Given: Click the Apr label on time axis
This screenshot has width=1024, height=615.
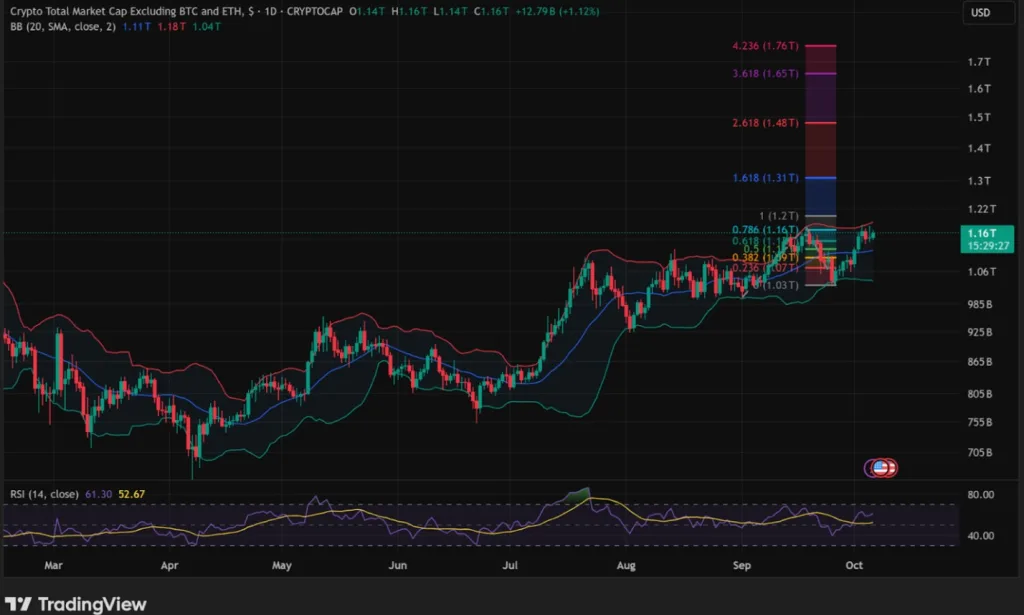Looking at the screenshot, I should [168, 565].
